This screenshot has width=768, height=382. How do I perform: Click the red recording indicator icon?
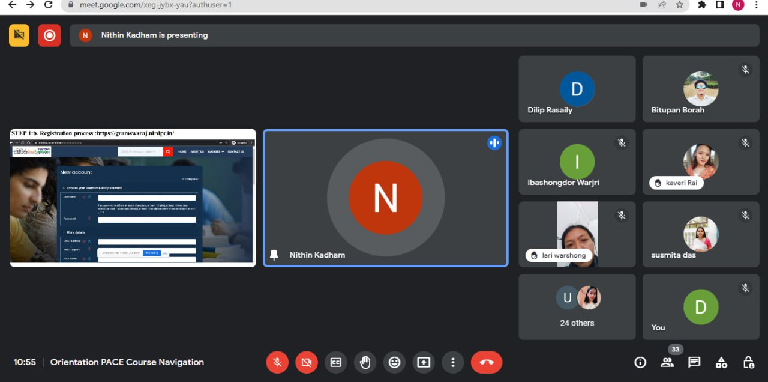click(x=49, y=35)
